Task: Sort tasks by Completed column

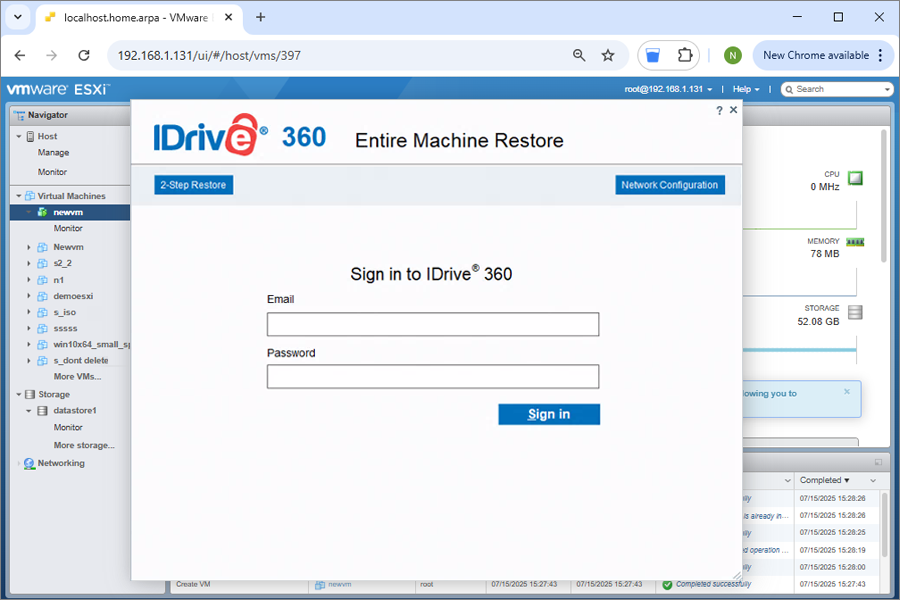Action: [x=823, y=481]
